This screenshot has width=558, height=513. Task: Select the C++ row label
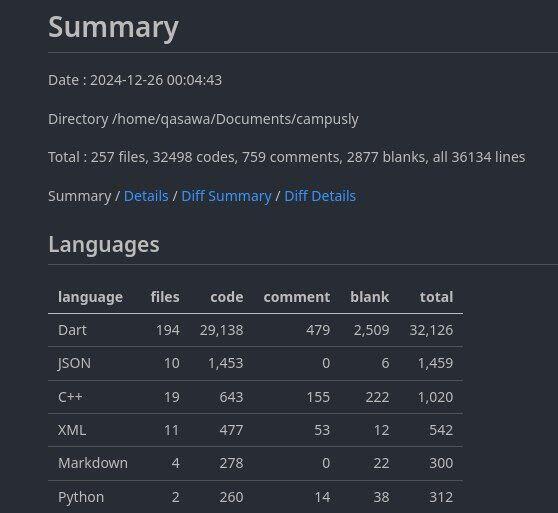(70, 397)
